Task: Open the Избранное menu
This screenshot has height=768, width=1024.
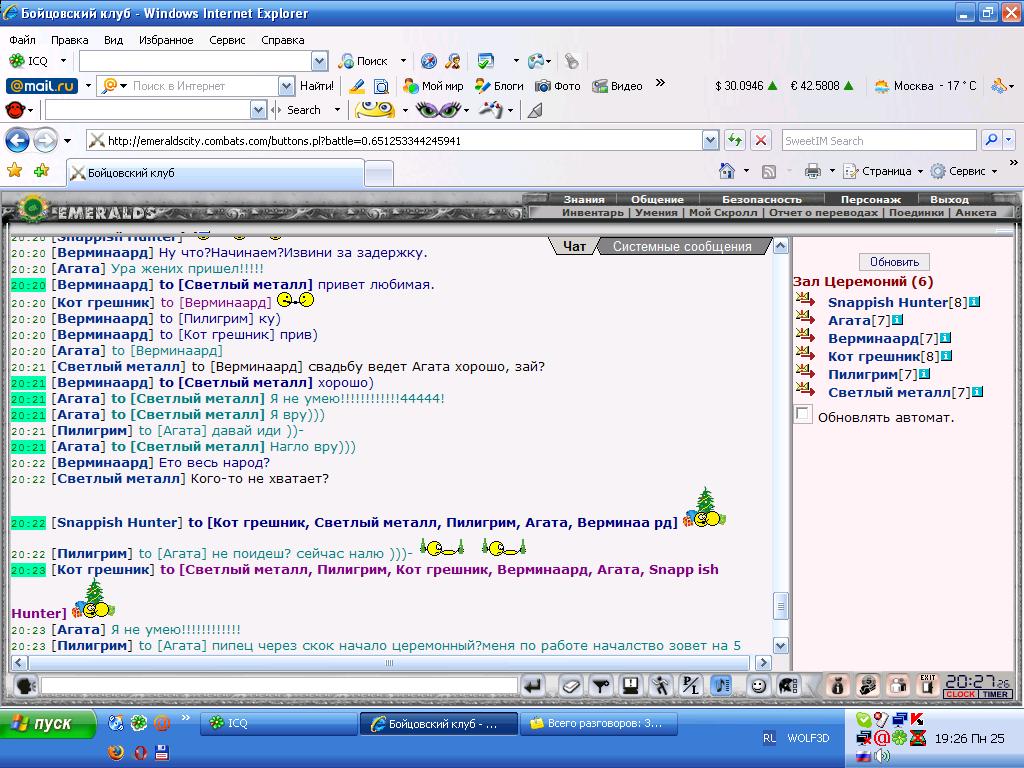Action: coord(166,40)
